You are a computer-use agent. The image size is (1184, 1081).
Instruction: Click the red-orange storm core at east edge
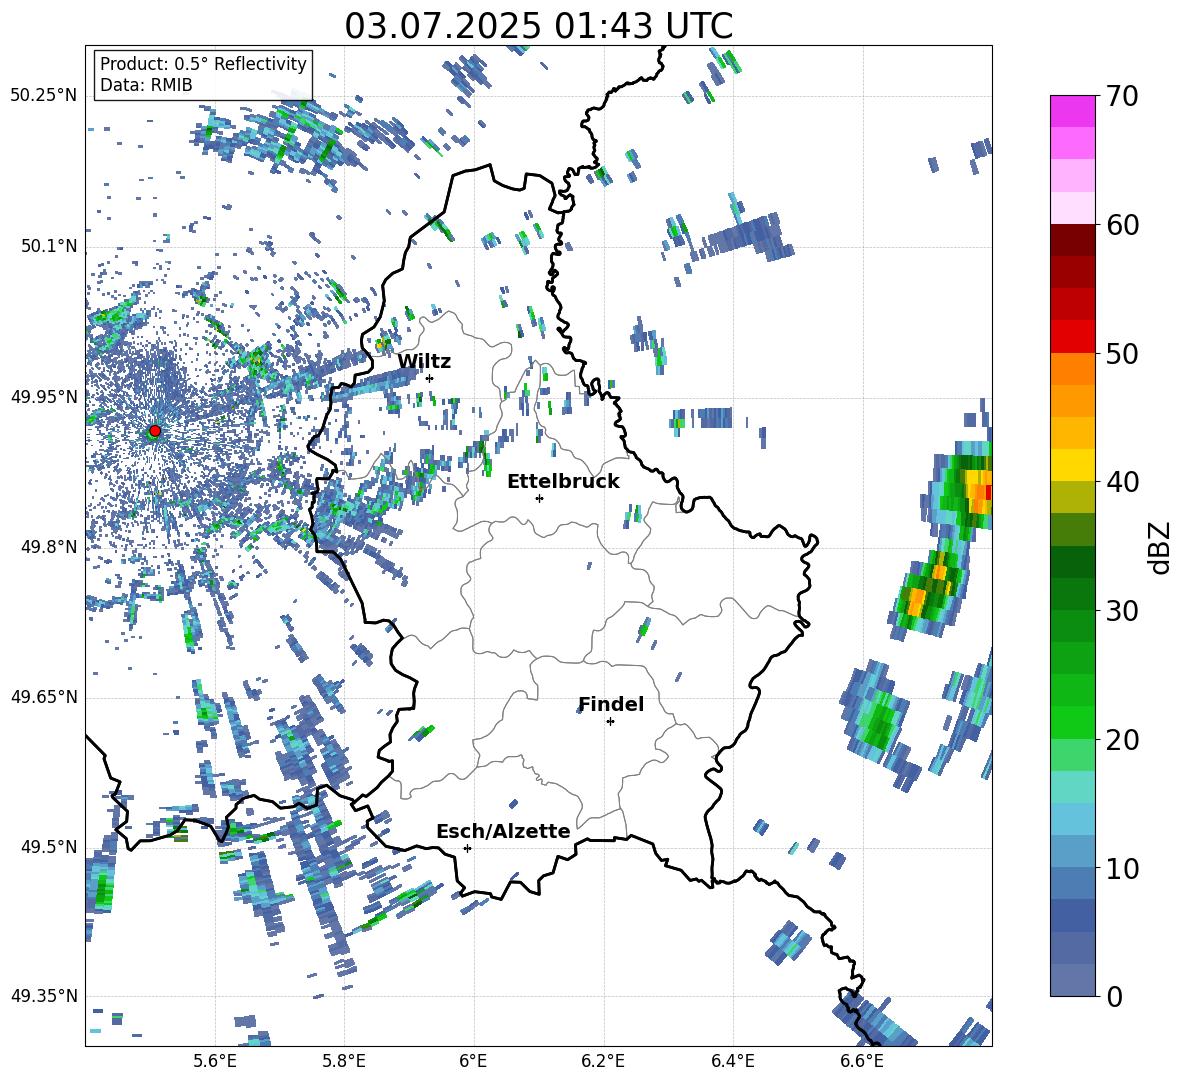click(979, 491)
